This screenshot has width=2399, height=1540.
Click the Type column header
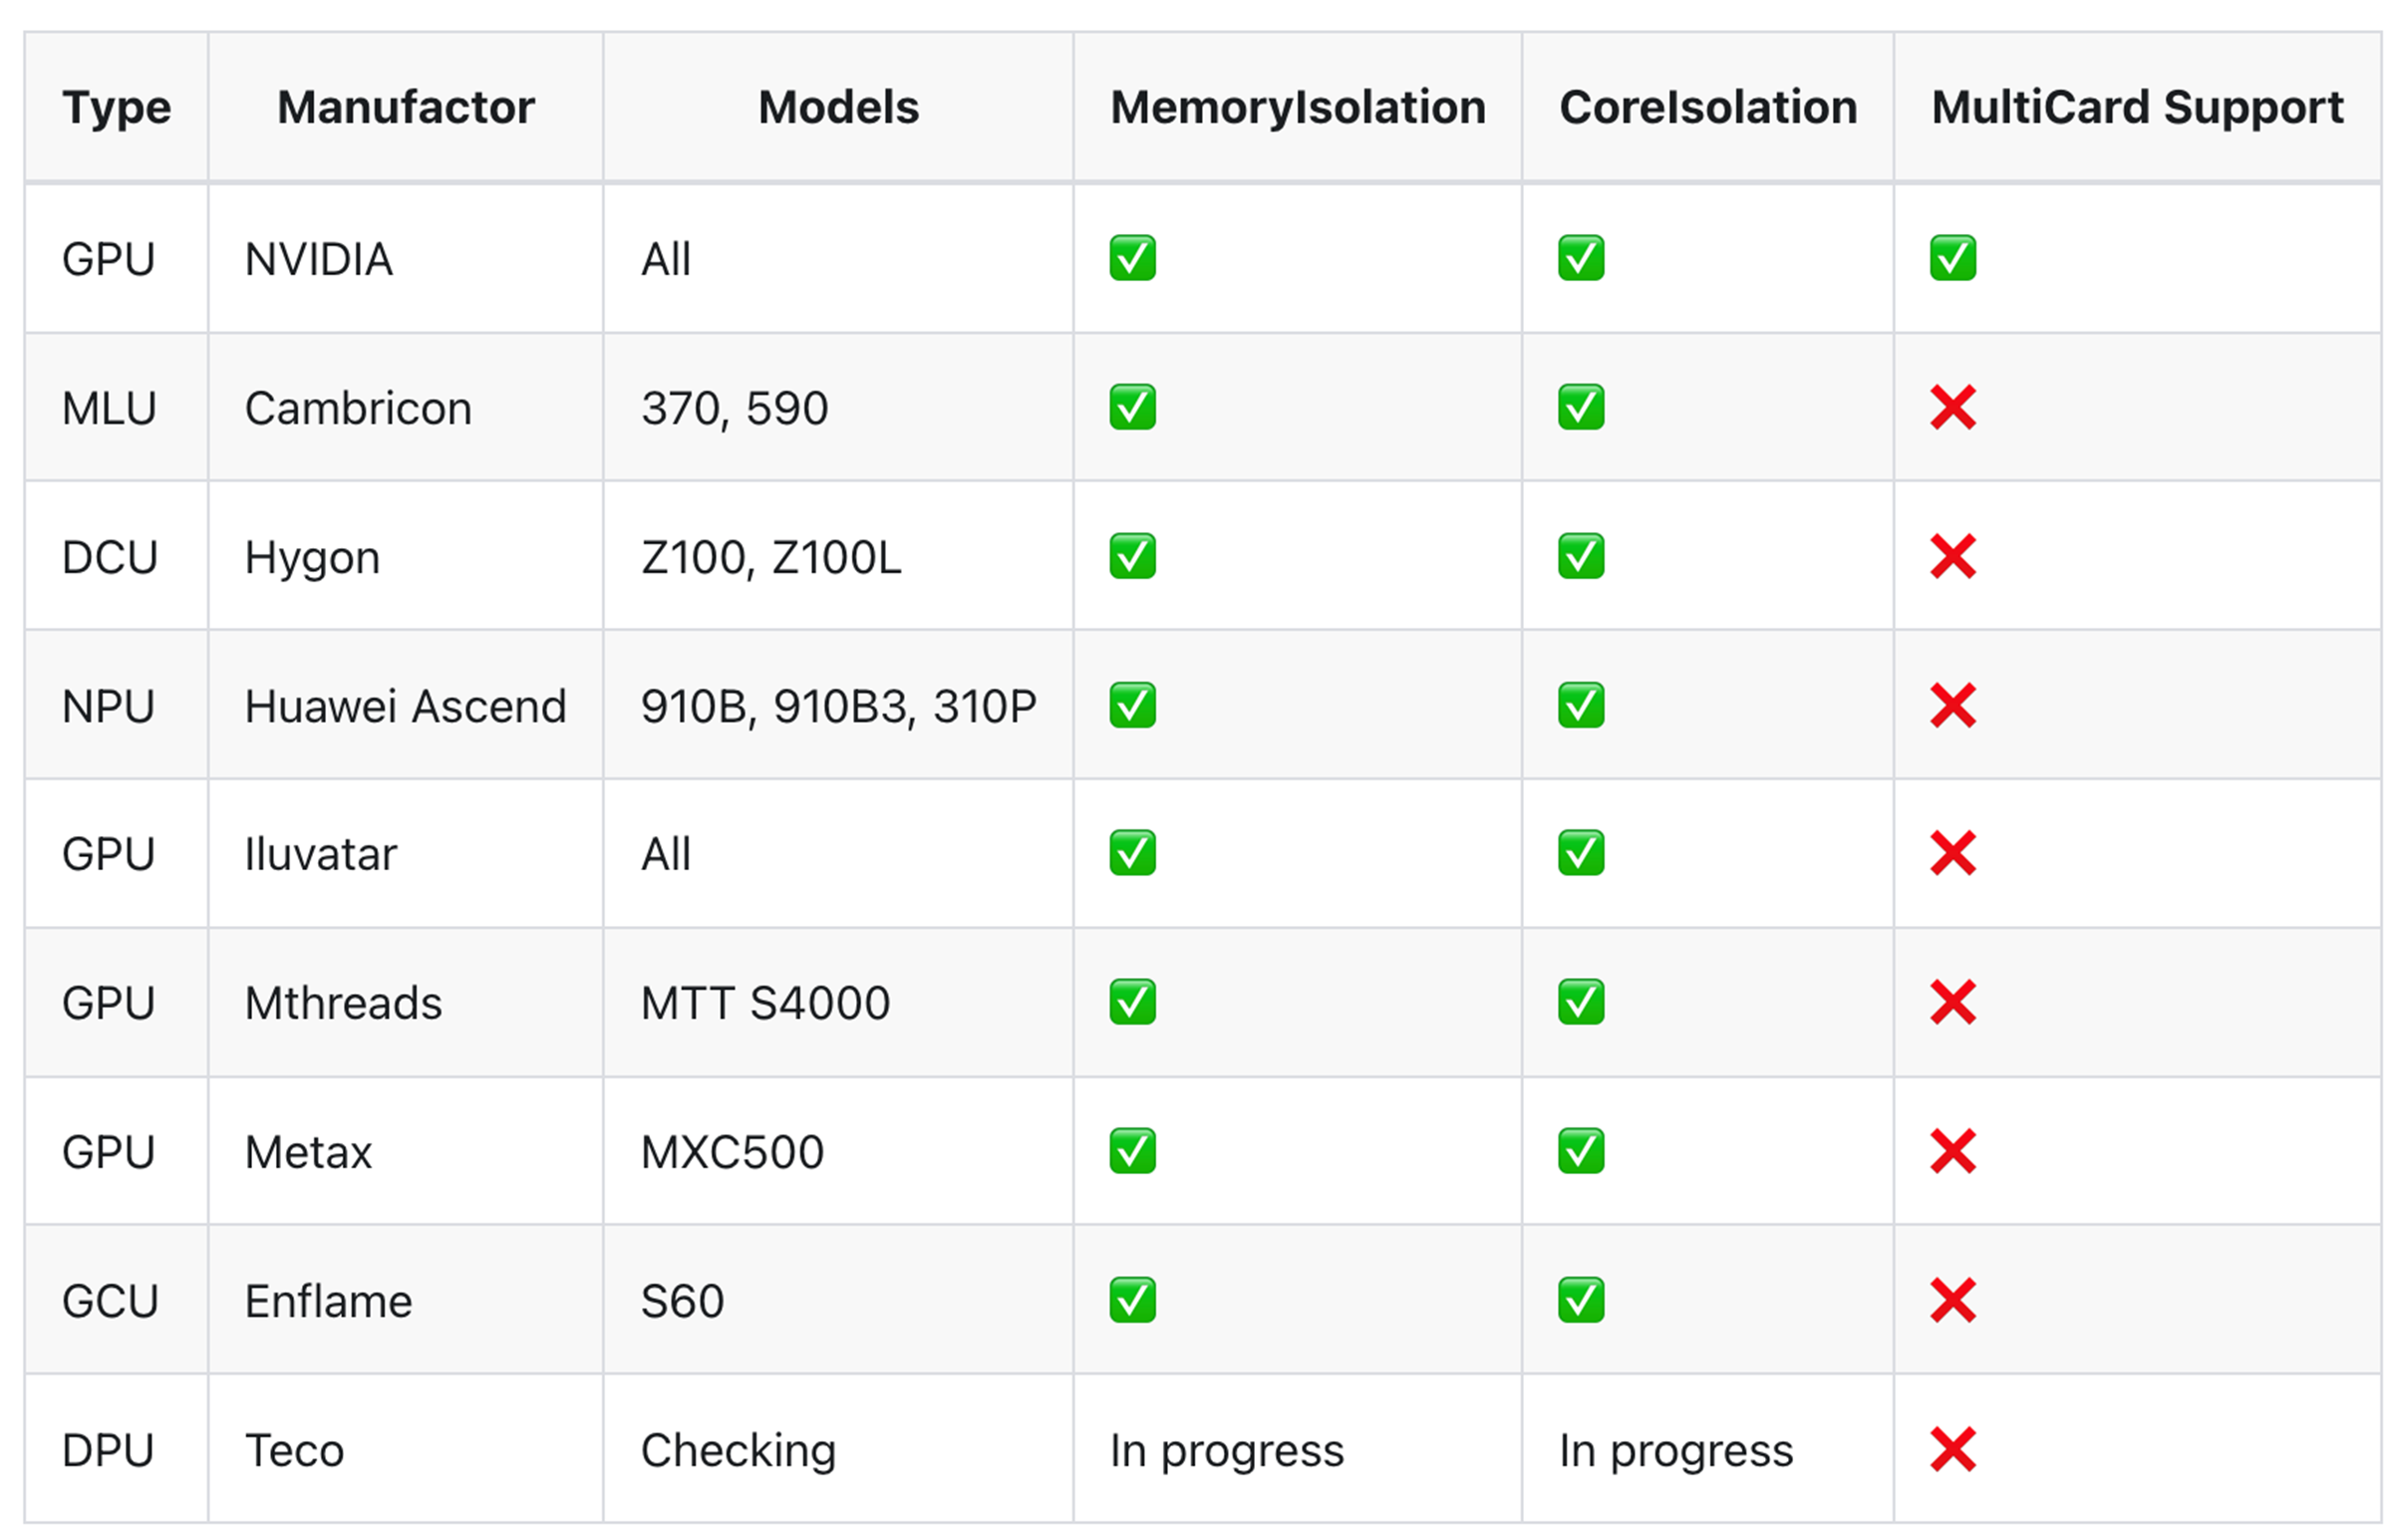pyautogui.click(x=116, y=107)
